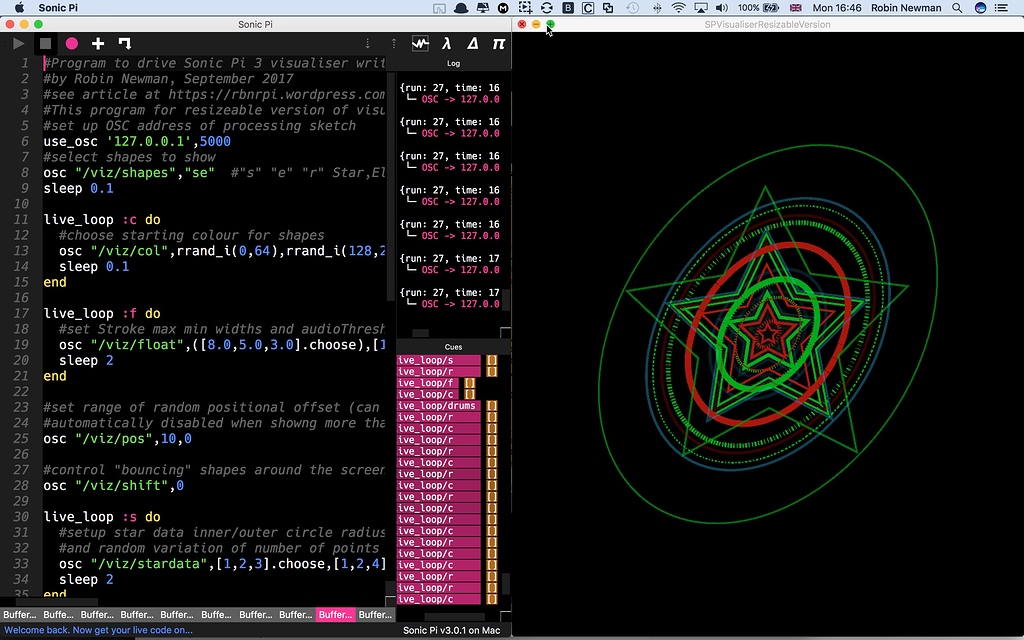Open preferences via the delta icon

point(473,43)
